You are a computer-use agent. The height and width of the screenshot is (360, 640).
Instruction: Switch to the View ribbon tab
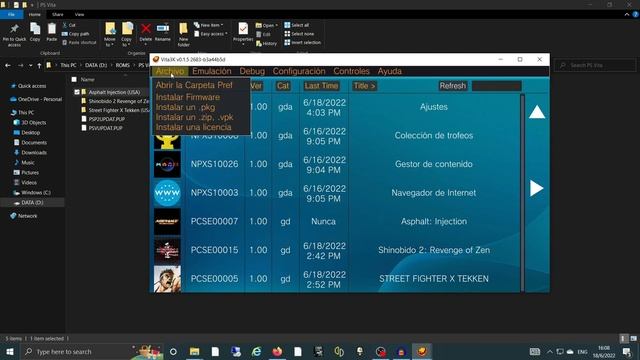(79, 14)
